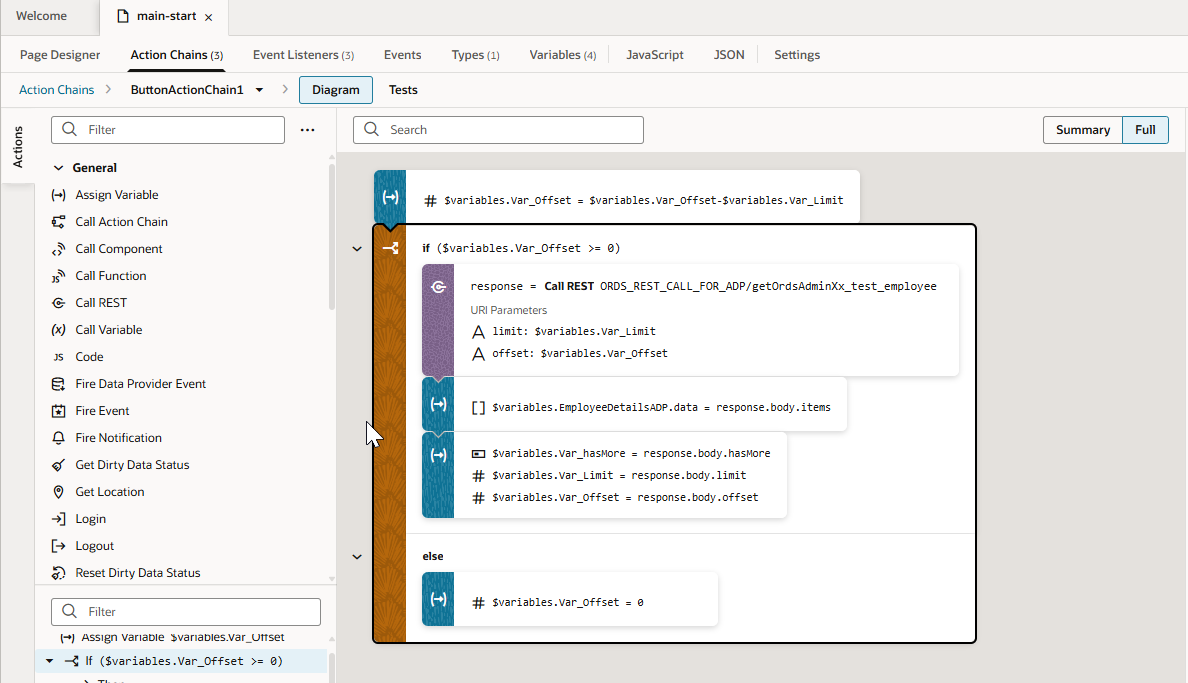Switch diagram view to Full
1188x683 pixels.
pos(1145,130)
